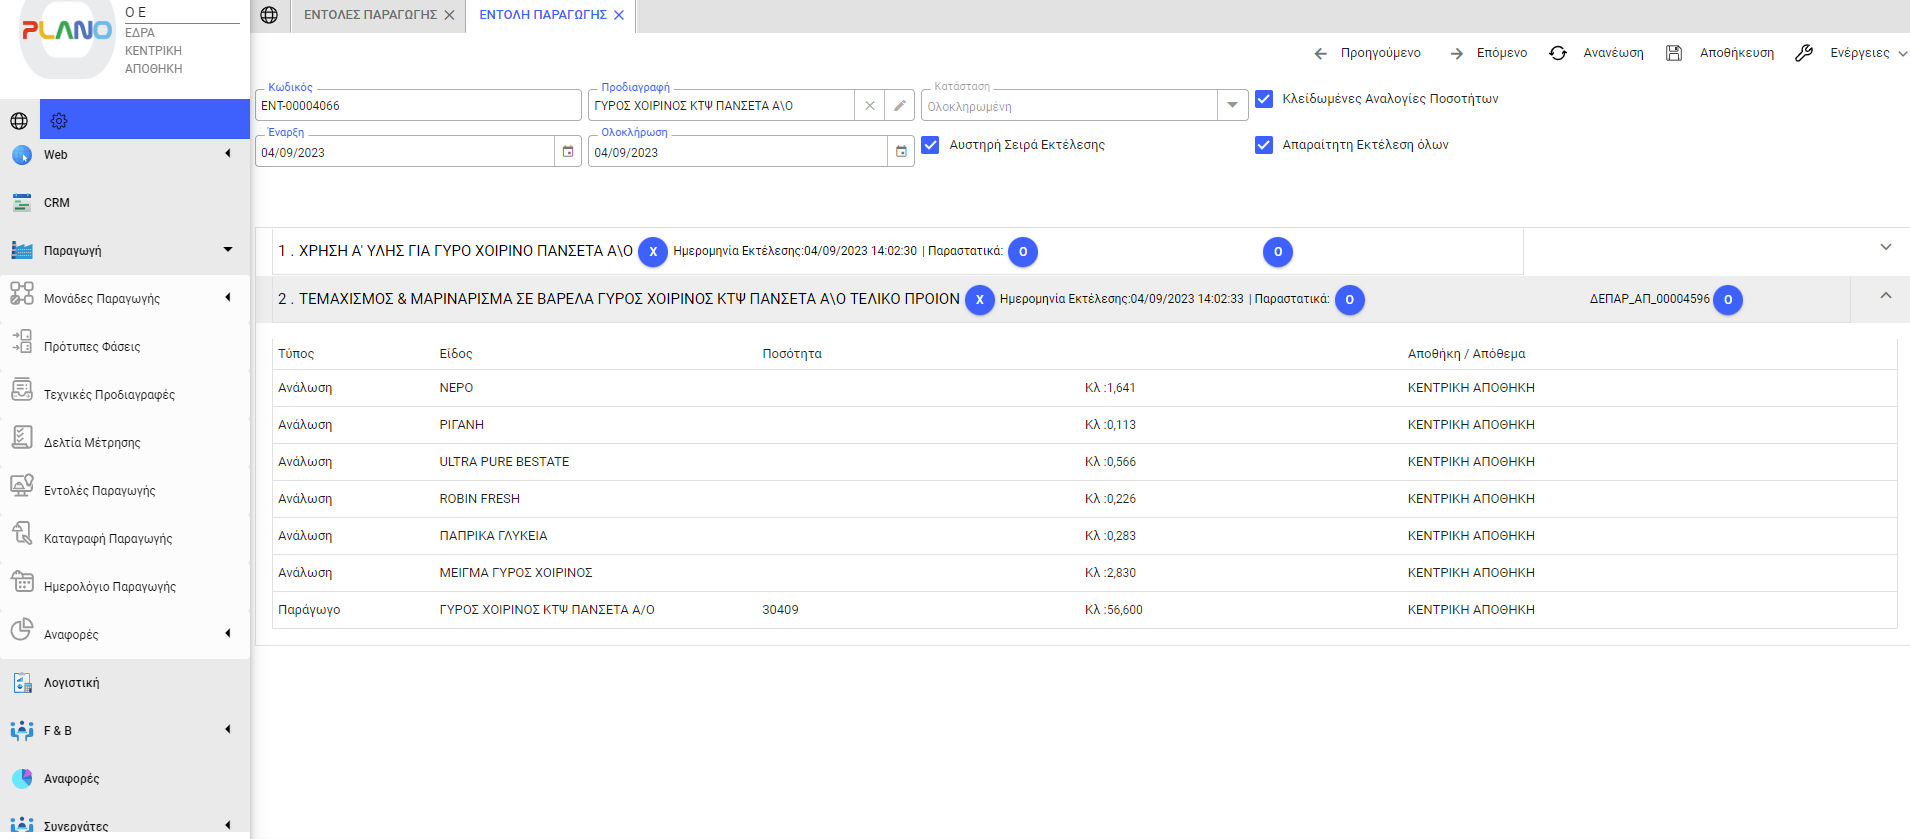Expand the Μονάδες Παραγωγής submenu arrow

click(x=228, y=297)
